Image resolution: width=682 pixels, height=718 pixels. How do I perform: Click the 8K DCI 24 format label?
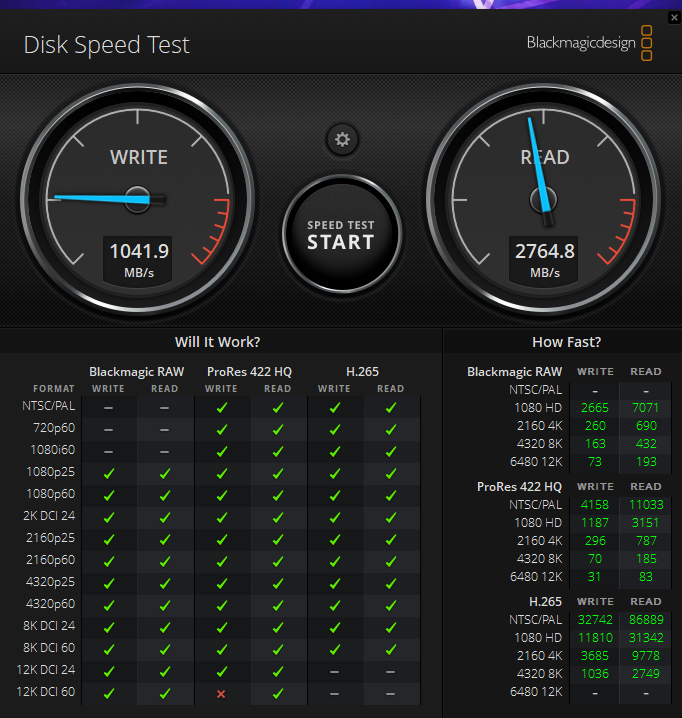point(49,626)
